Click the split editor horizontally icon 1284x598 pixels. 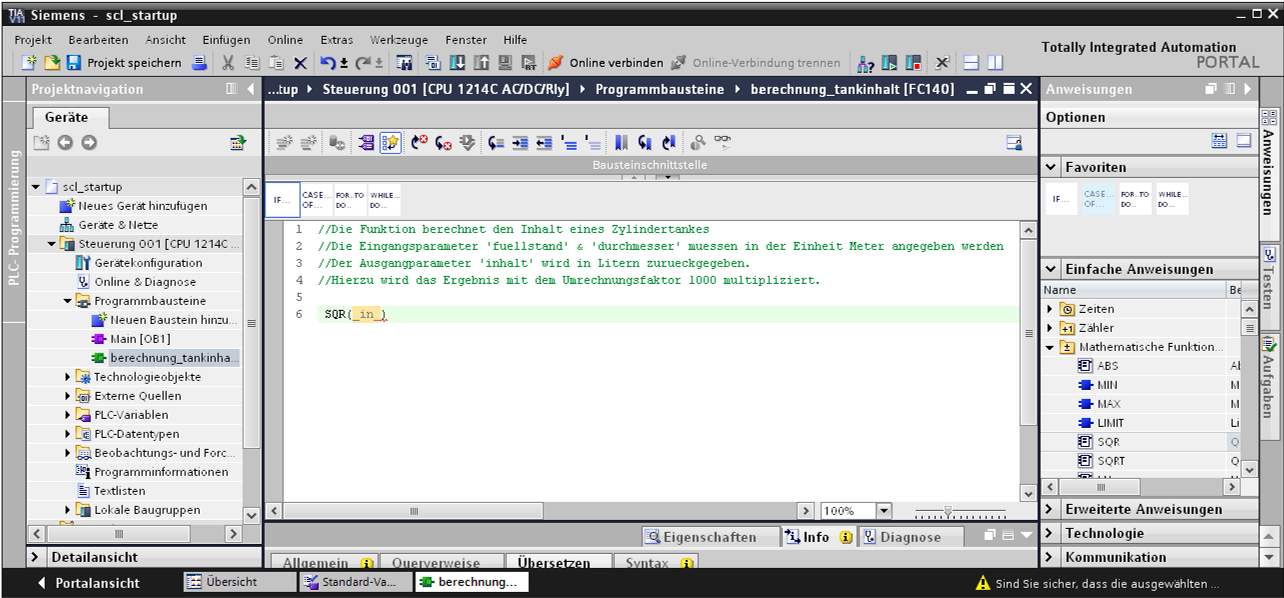971,63
